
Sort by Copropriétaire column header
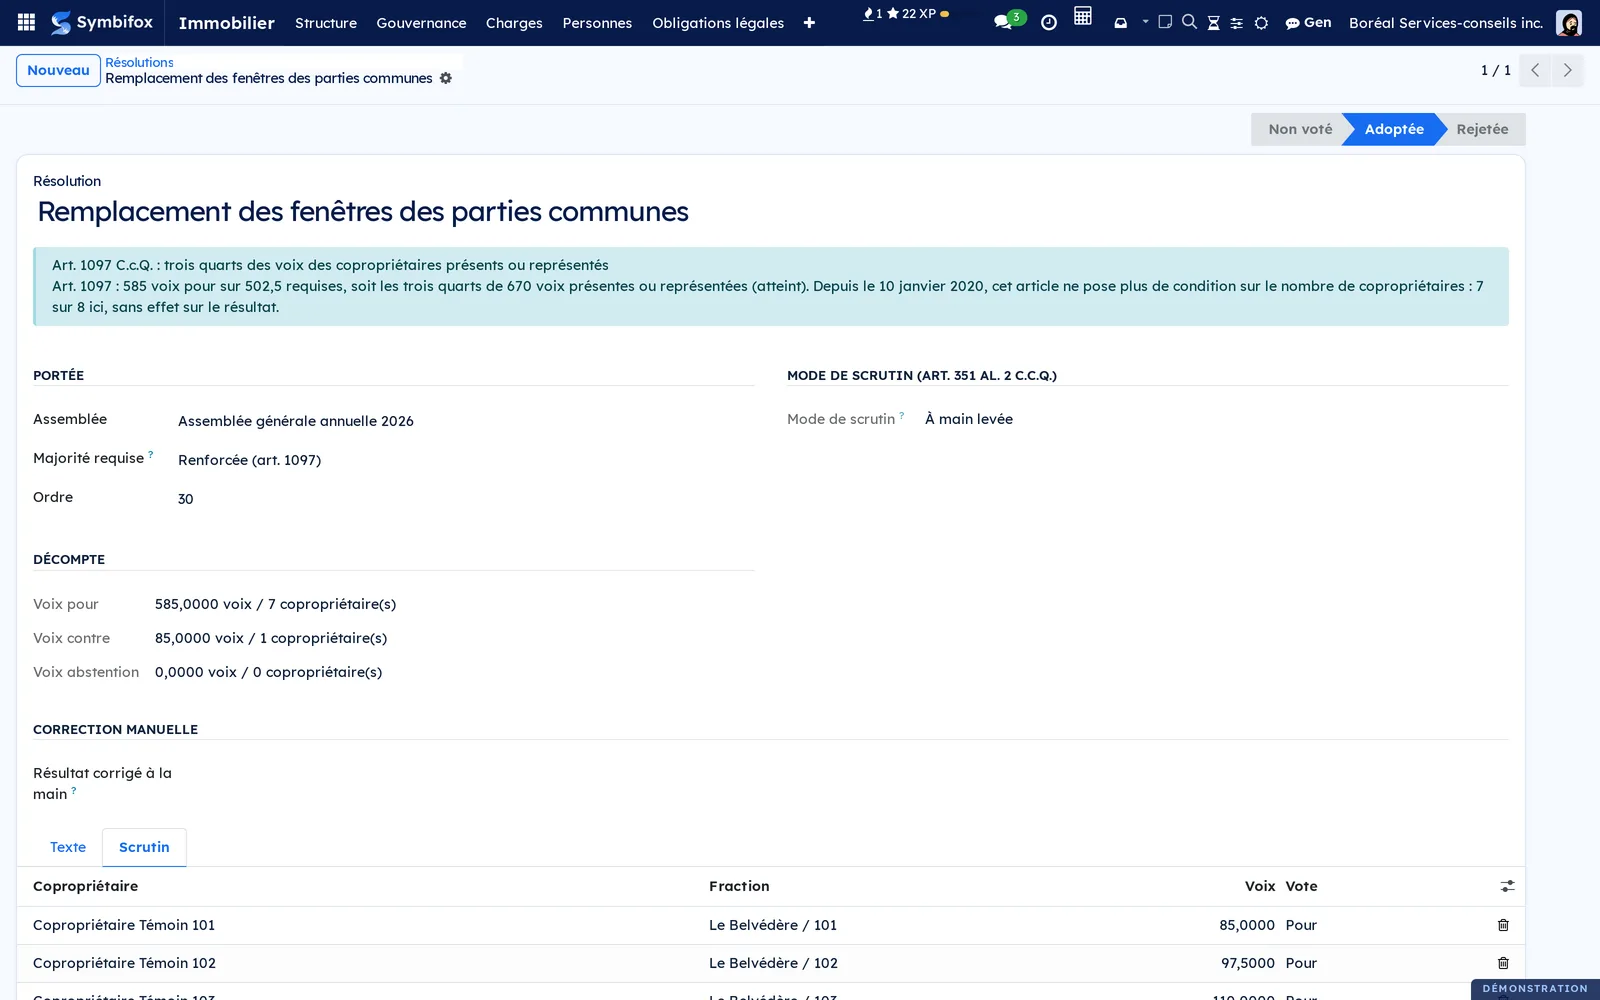pos(86,886)
